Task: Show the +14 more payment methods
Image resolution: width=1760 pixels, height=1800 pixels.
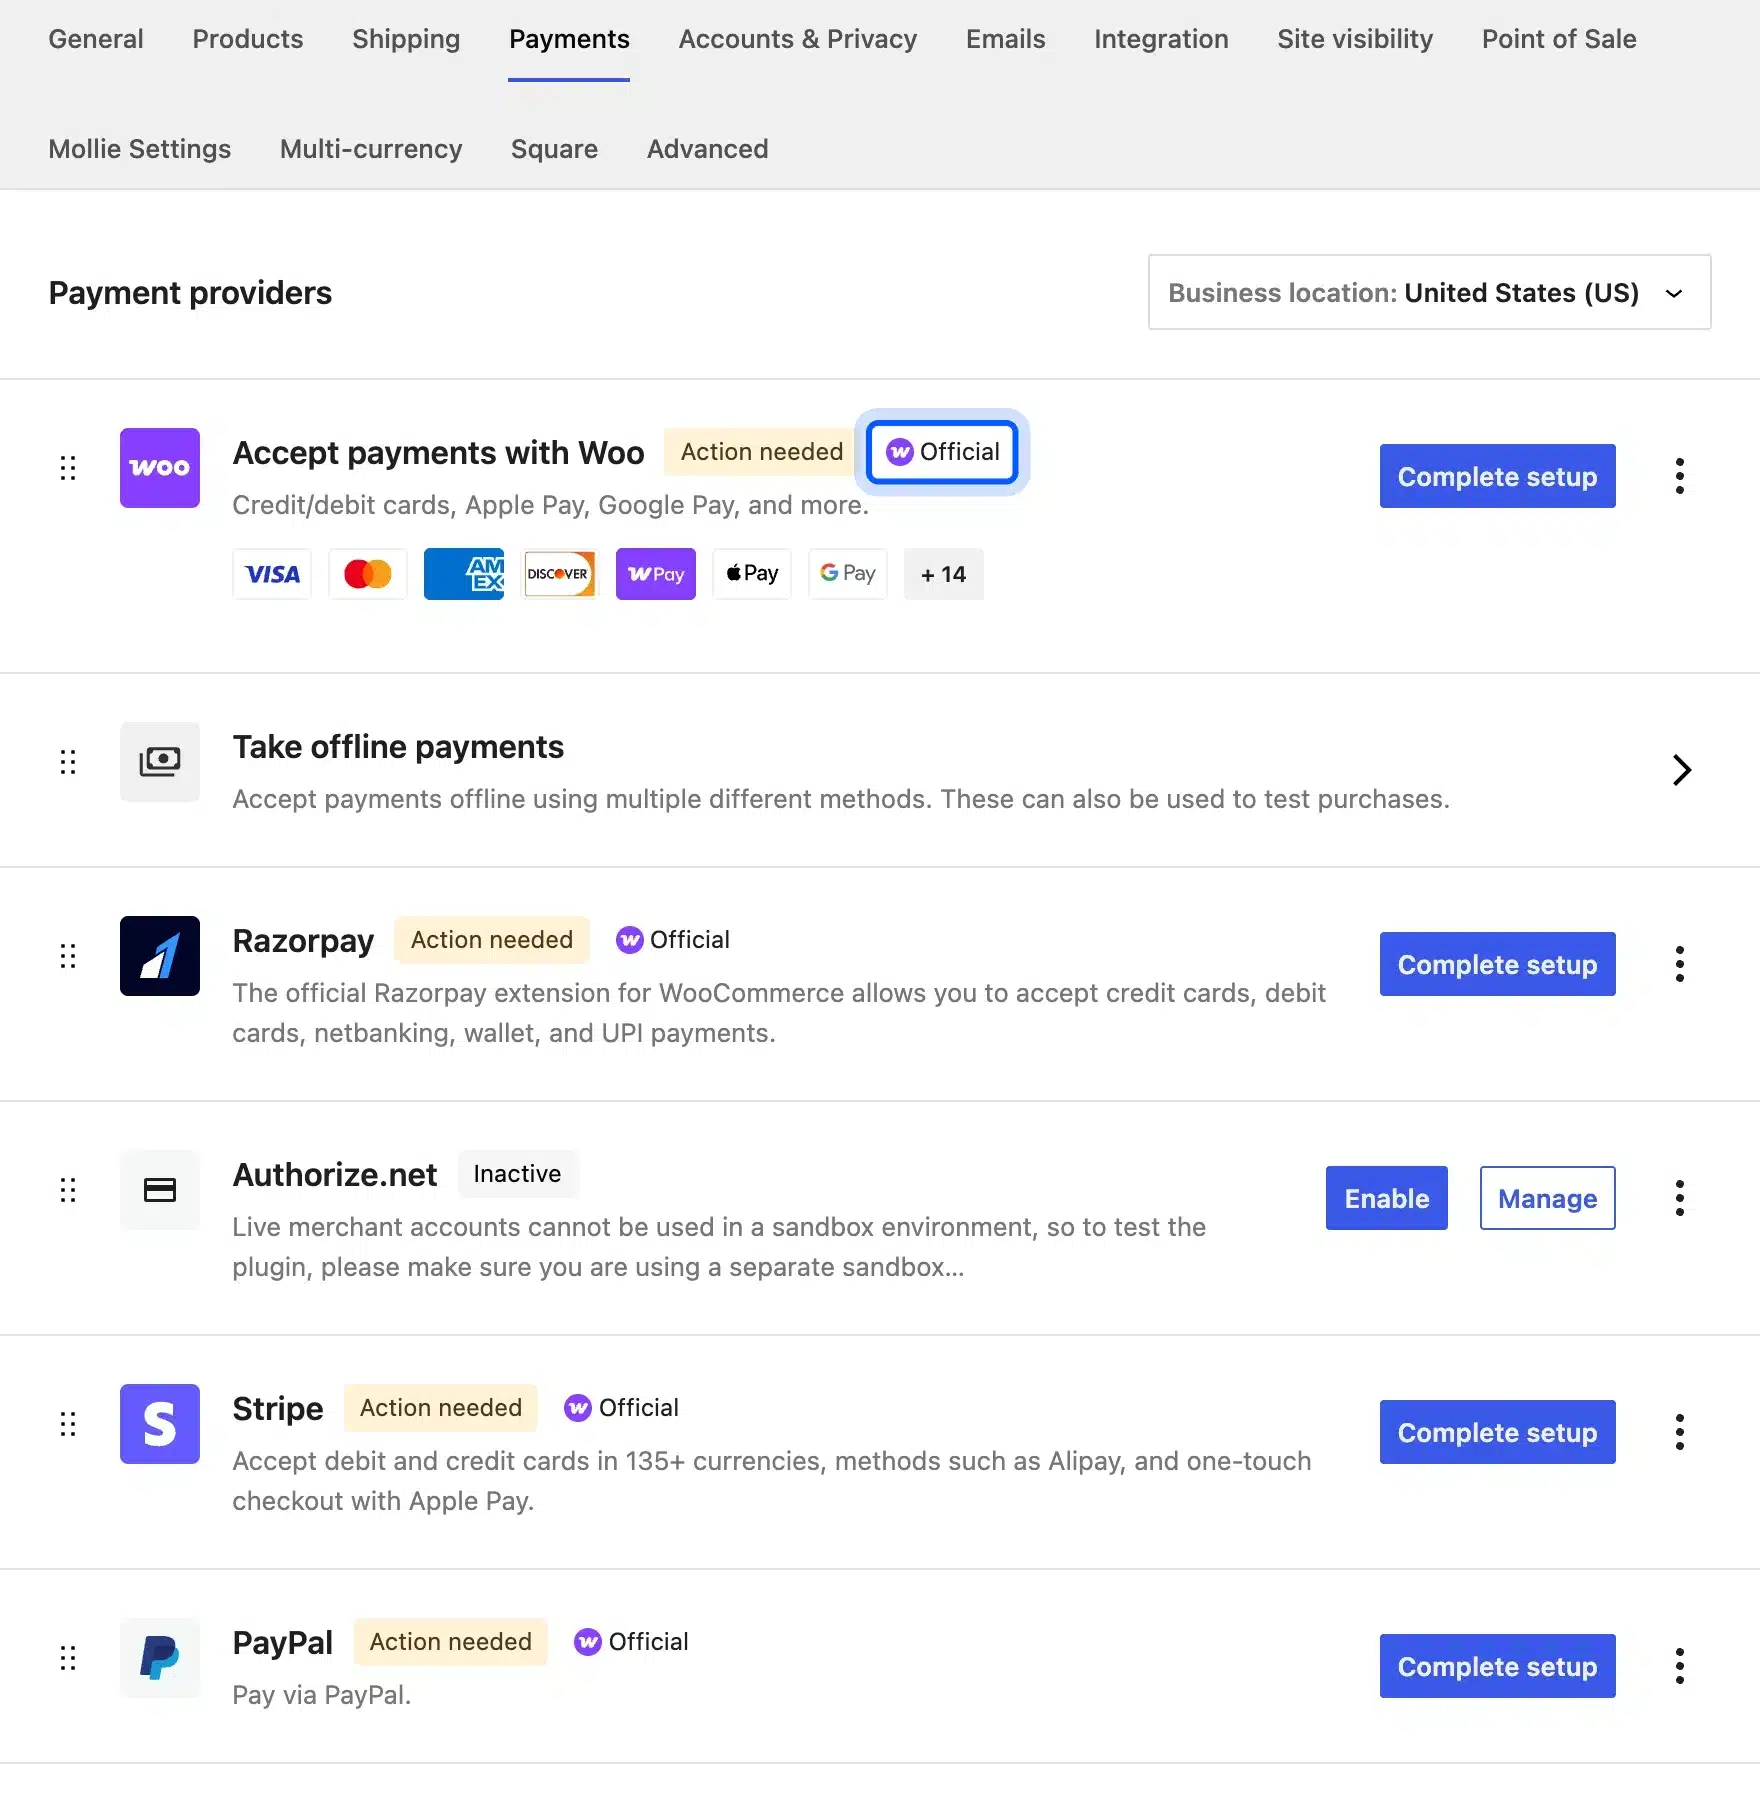Action: 944,574
